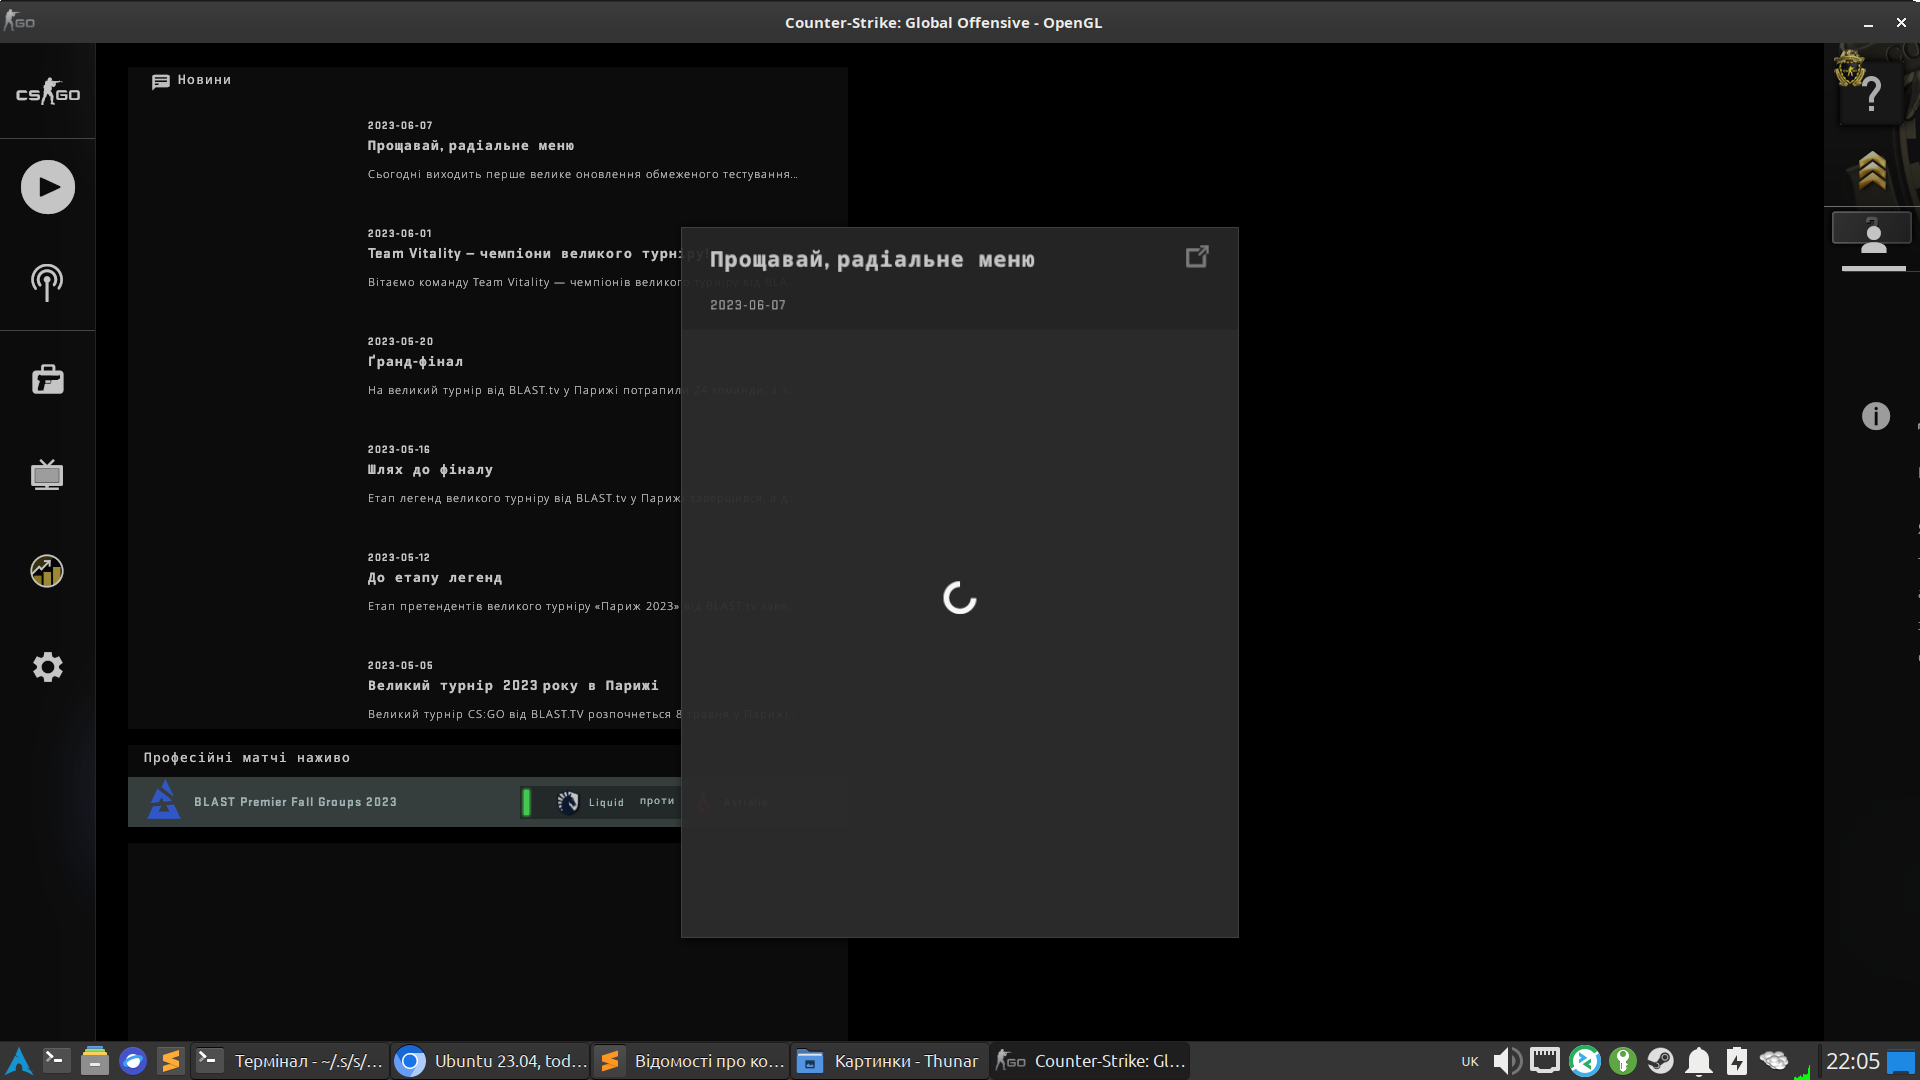This screenshot has width=1920, height=1080.
Task: Open the broadcast/GOTV antenna icon
Action: pyautogui.click(x=47, y=283)
